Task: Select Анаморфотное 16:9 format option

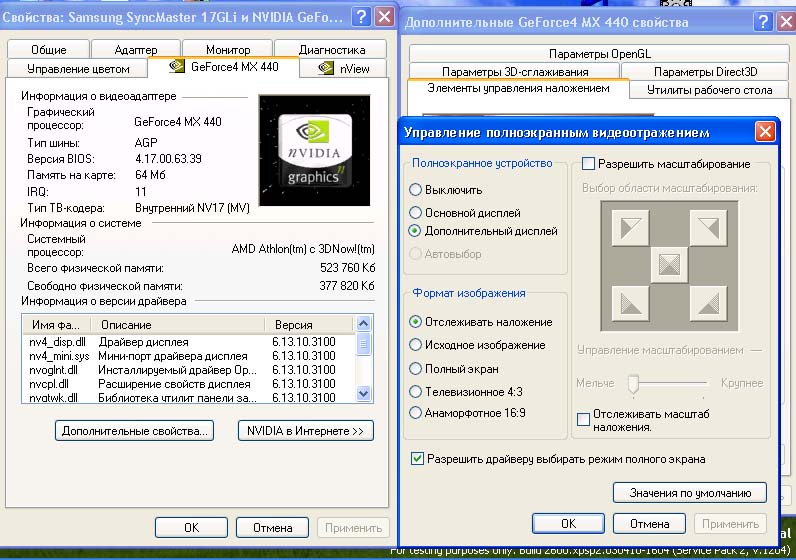Action: 415,412
